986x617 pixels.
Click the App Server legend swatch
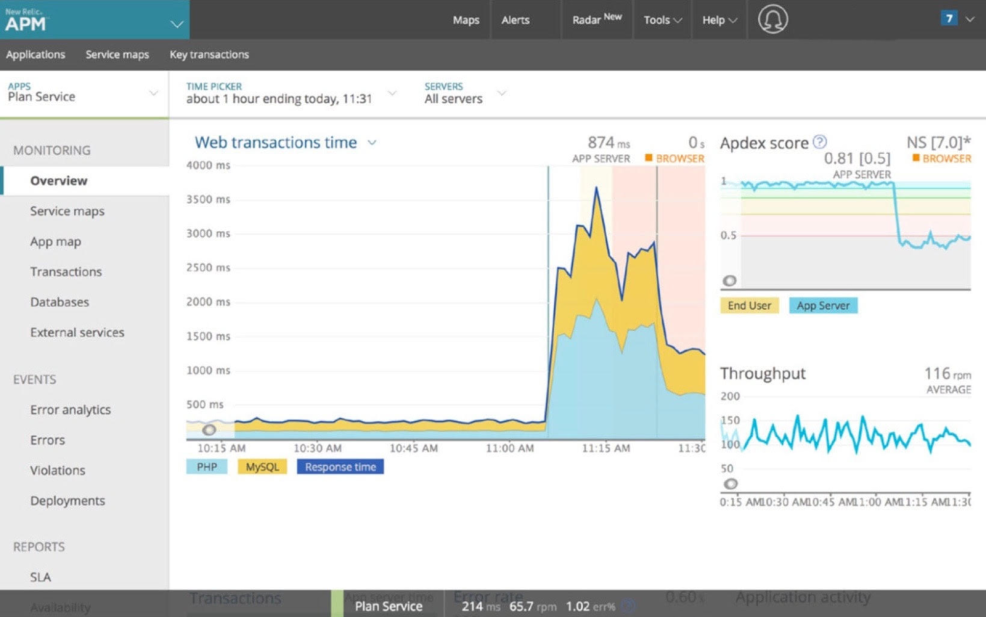823,305
